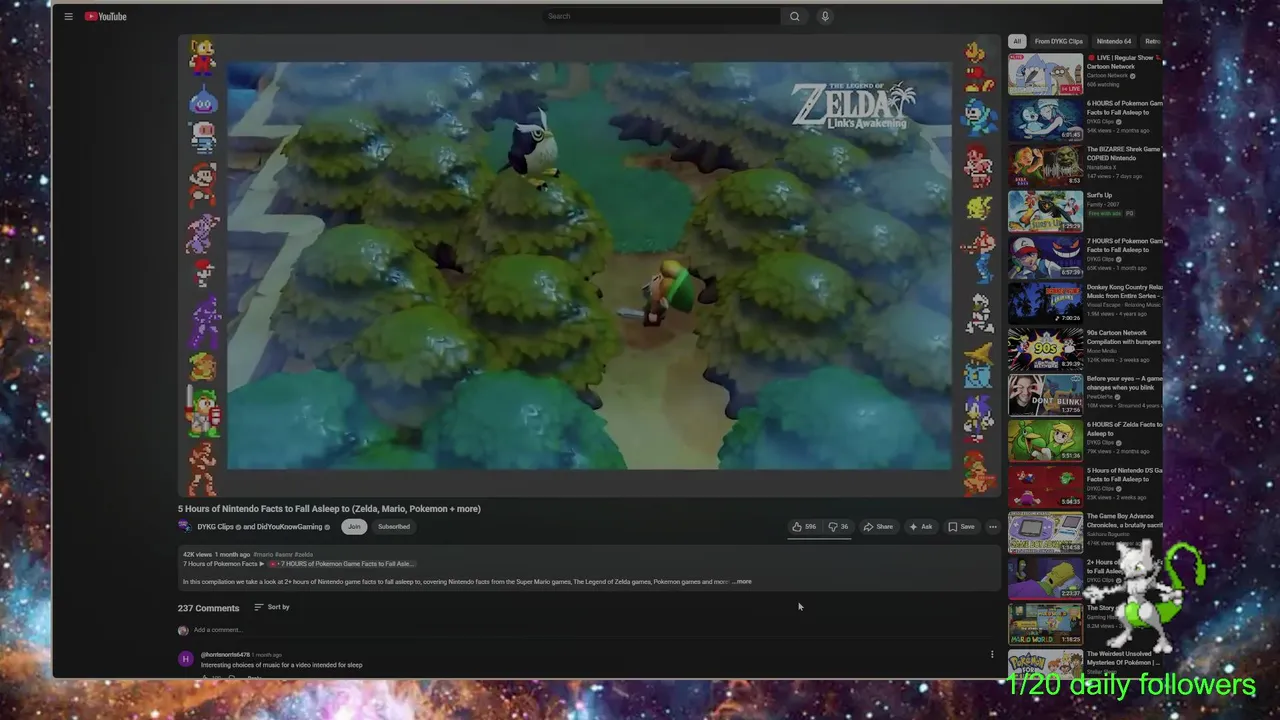Select the Nintendo 64 filter chip
Image resolution: width=1280 pixels, height=720 pixels.
tap(1114, 41)
